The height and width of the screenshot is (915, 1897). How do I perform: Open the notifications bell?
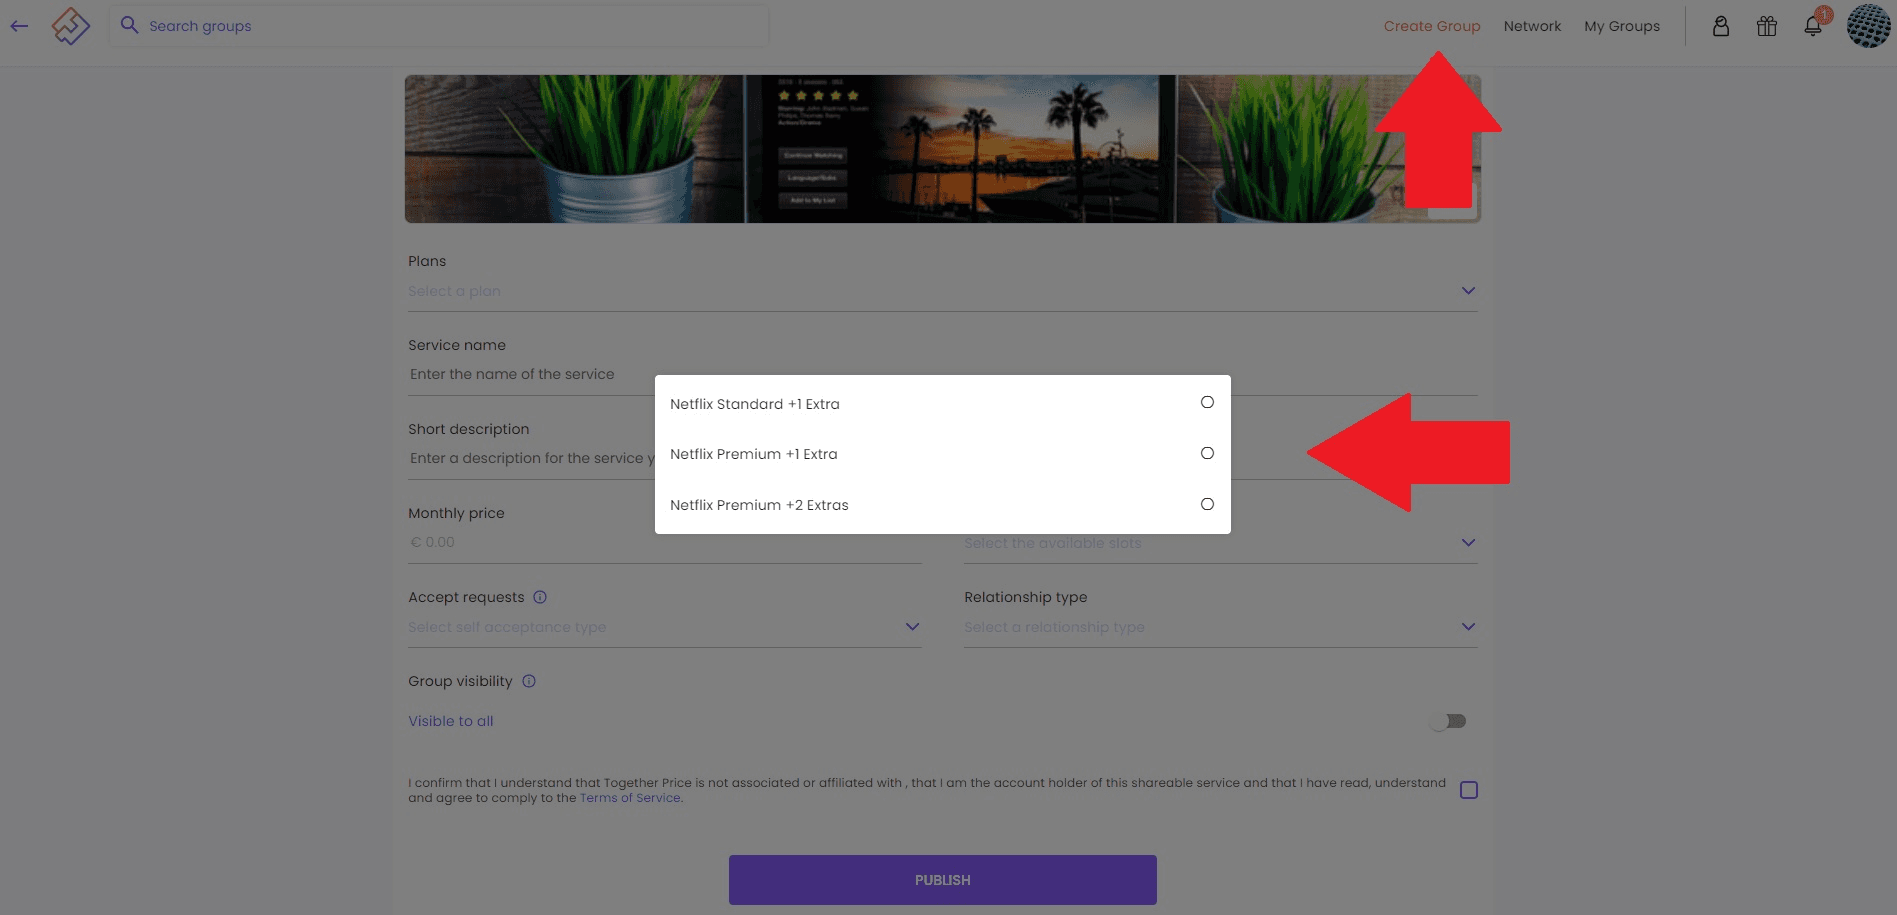pos(1812,27)
